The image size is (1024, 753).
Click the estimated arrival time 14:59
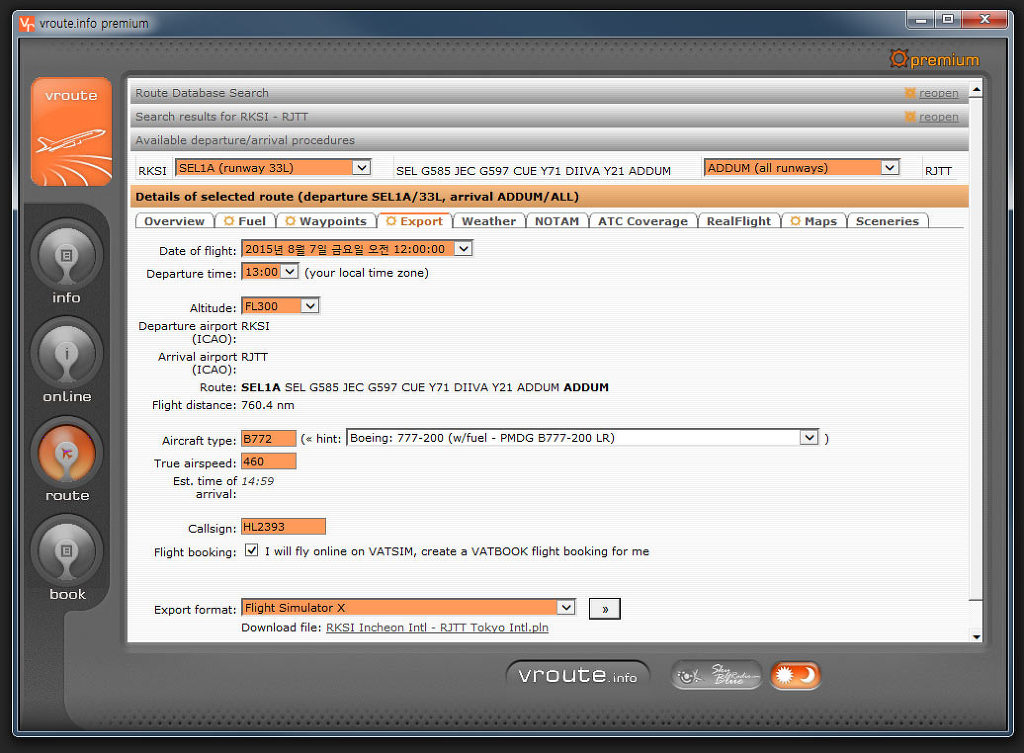click(x=257, y=481)
